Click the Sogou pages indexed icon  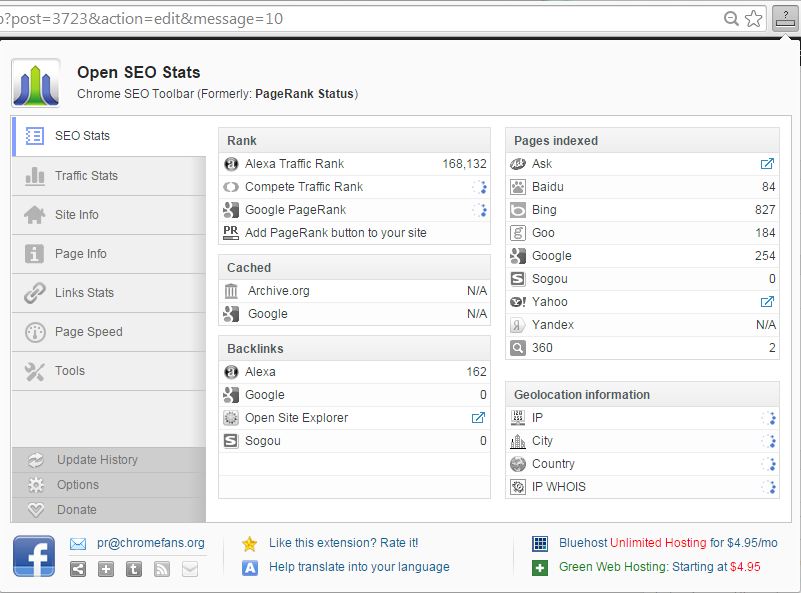[x=517, y=279]
